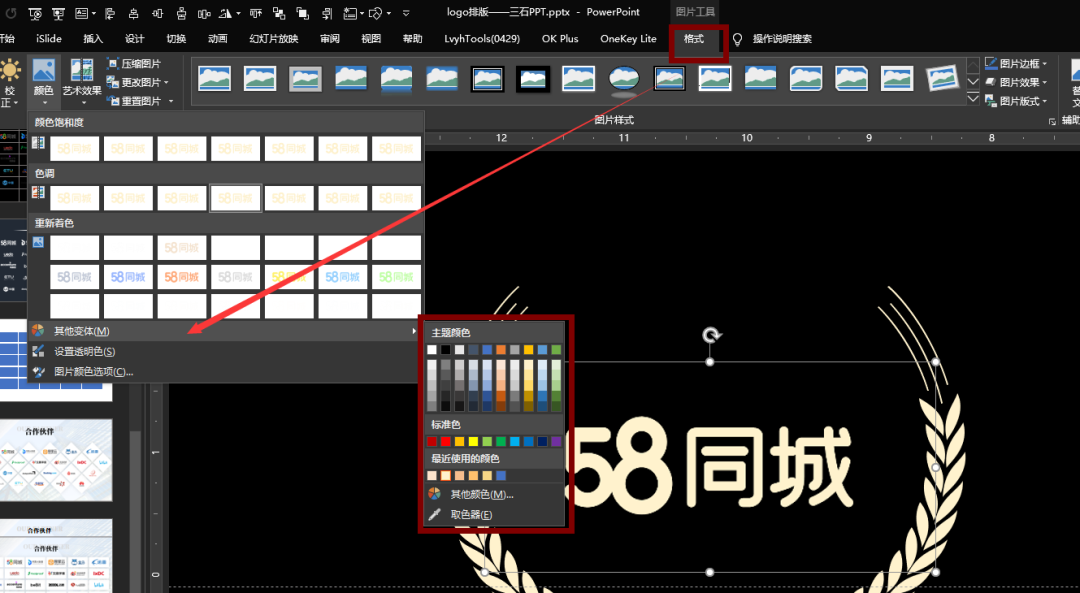Click the align-left icon in the quick access toolbar

[110, 12]
